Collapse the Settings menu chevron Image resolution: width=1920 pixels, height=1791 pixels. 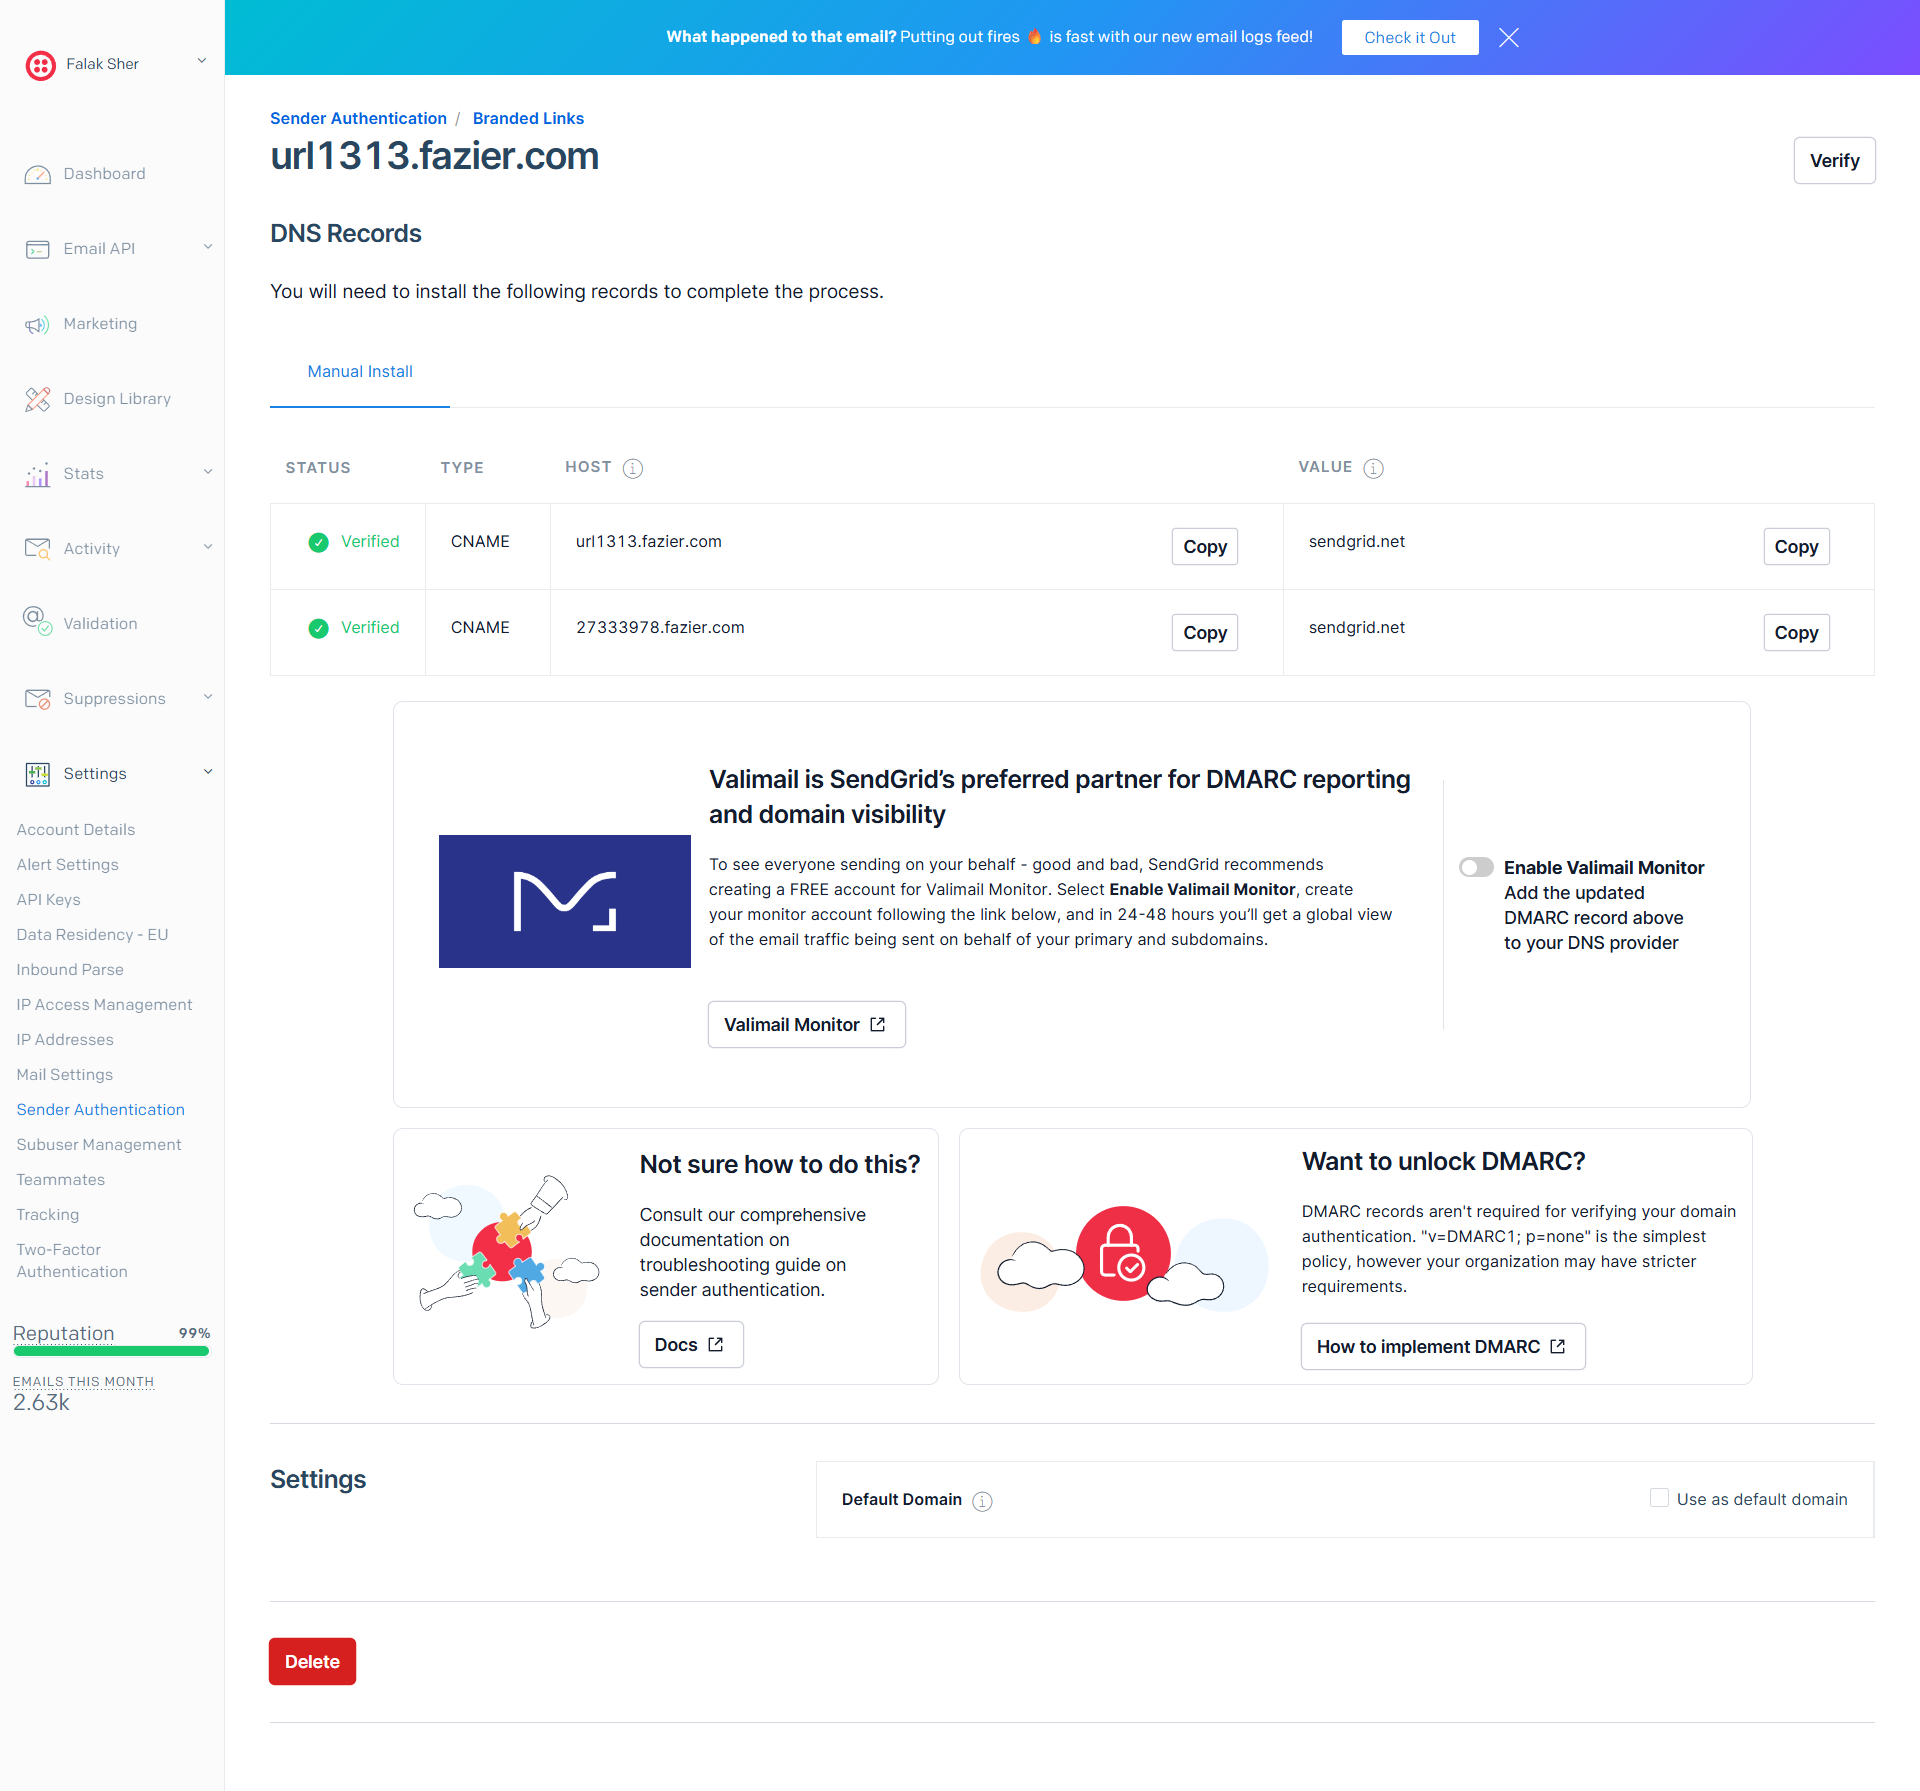coord(208,773)
